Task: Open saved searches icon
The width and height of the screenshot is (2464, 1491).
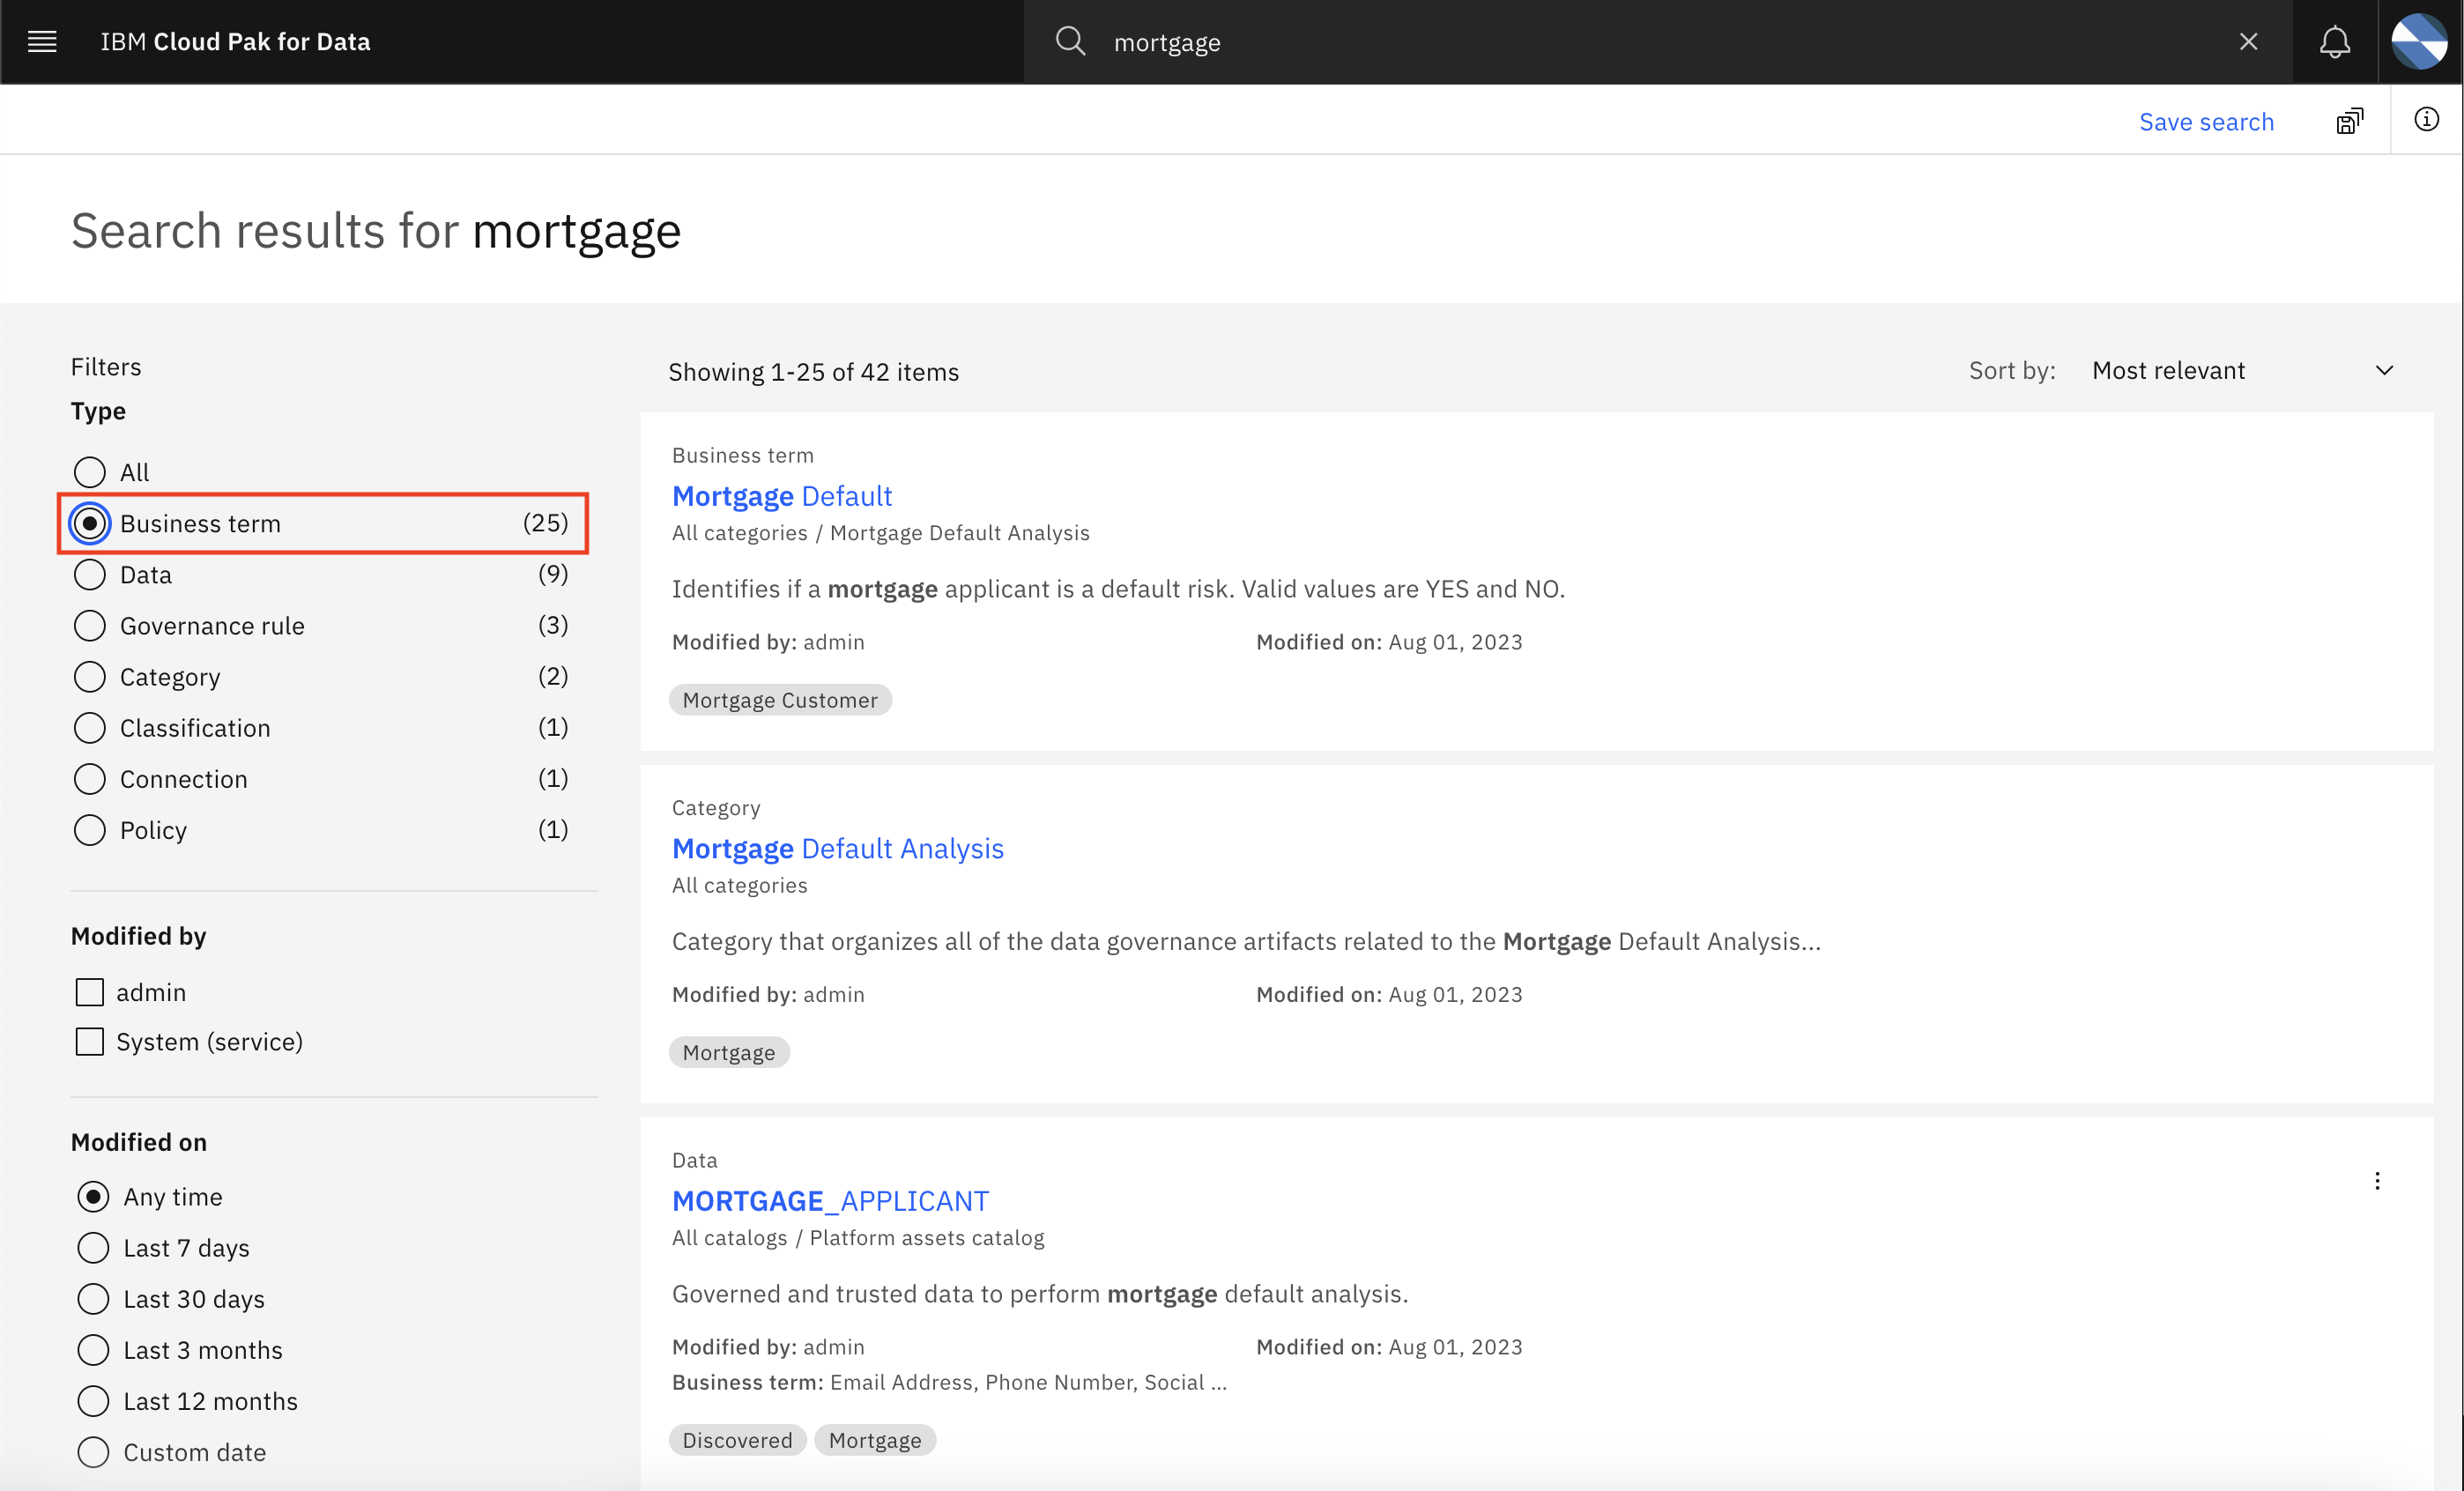Action: tap(2349, 121)
